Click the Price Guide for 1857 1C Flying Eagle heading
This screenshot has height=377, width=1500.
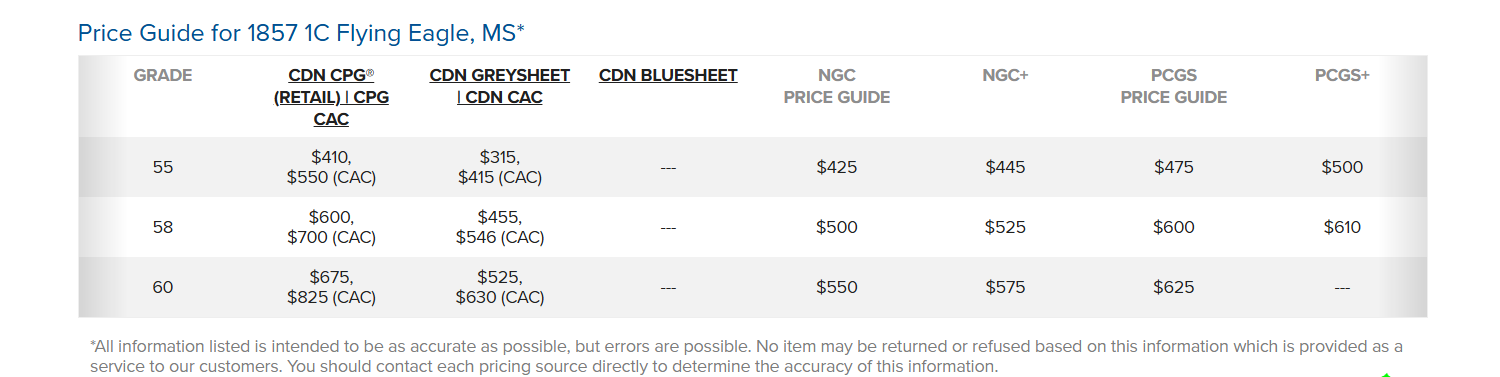pos(301,33)
